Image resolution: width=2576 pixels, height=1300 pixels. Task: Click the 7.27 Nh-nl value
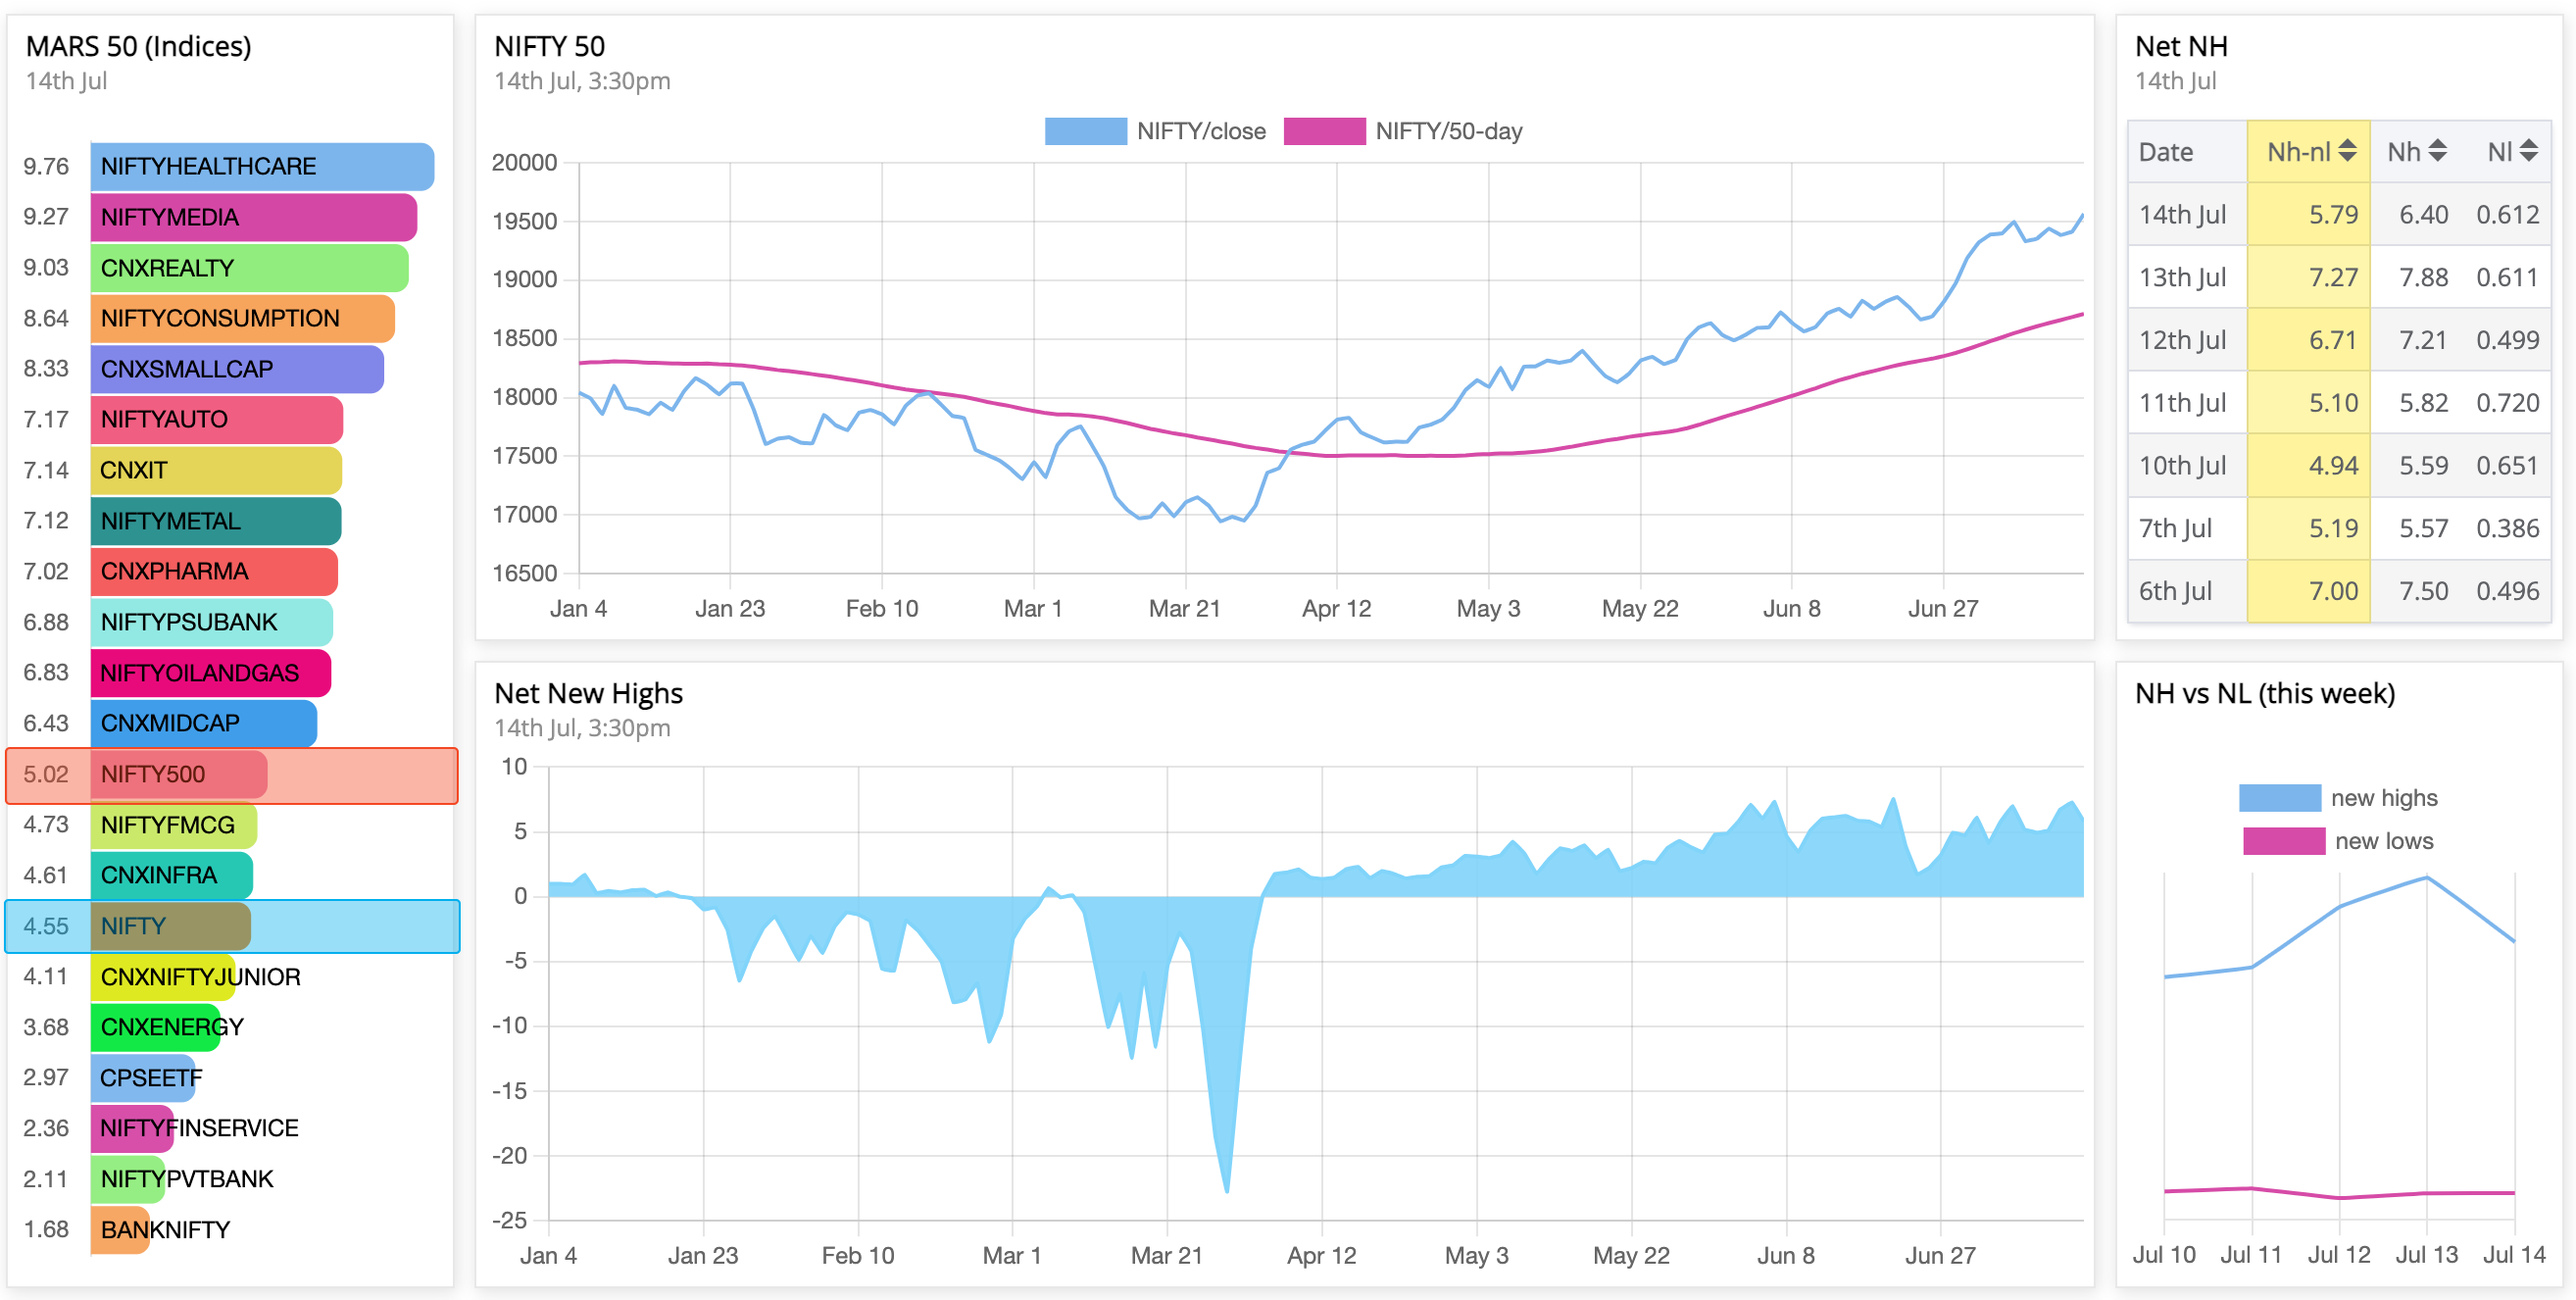2333,277
